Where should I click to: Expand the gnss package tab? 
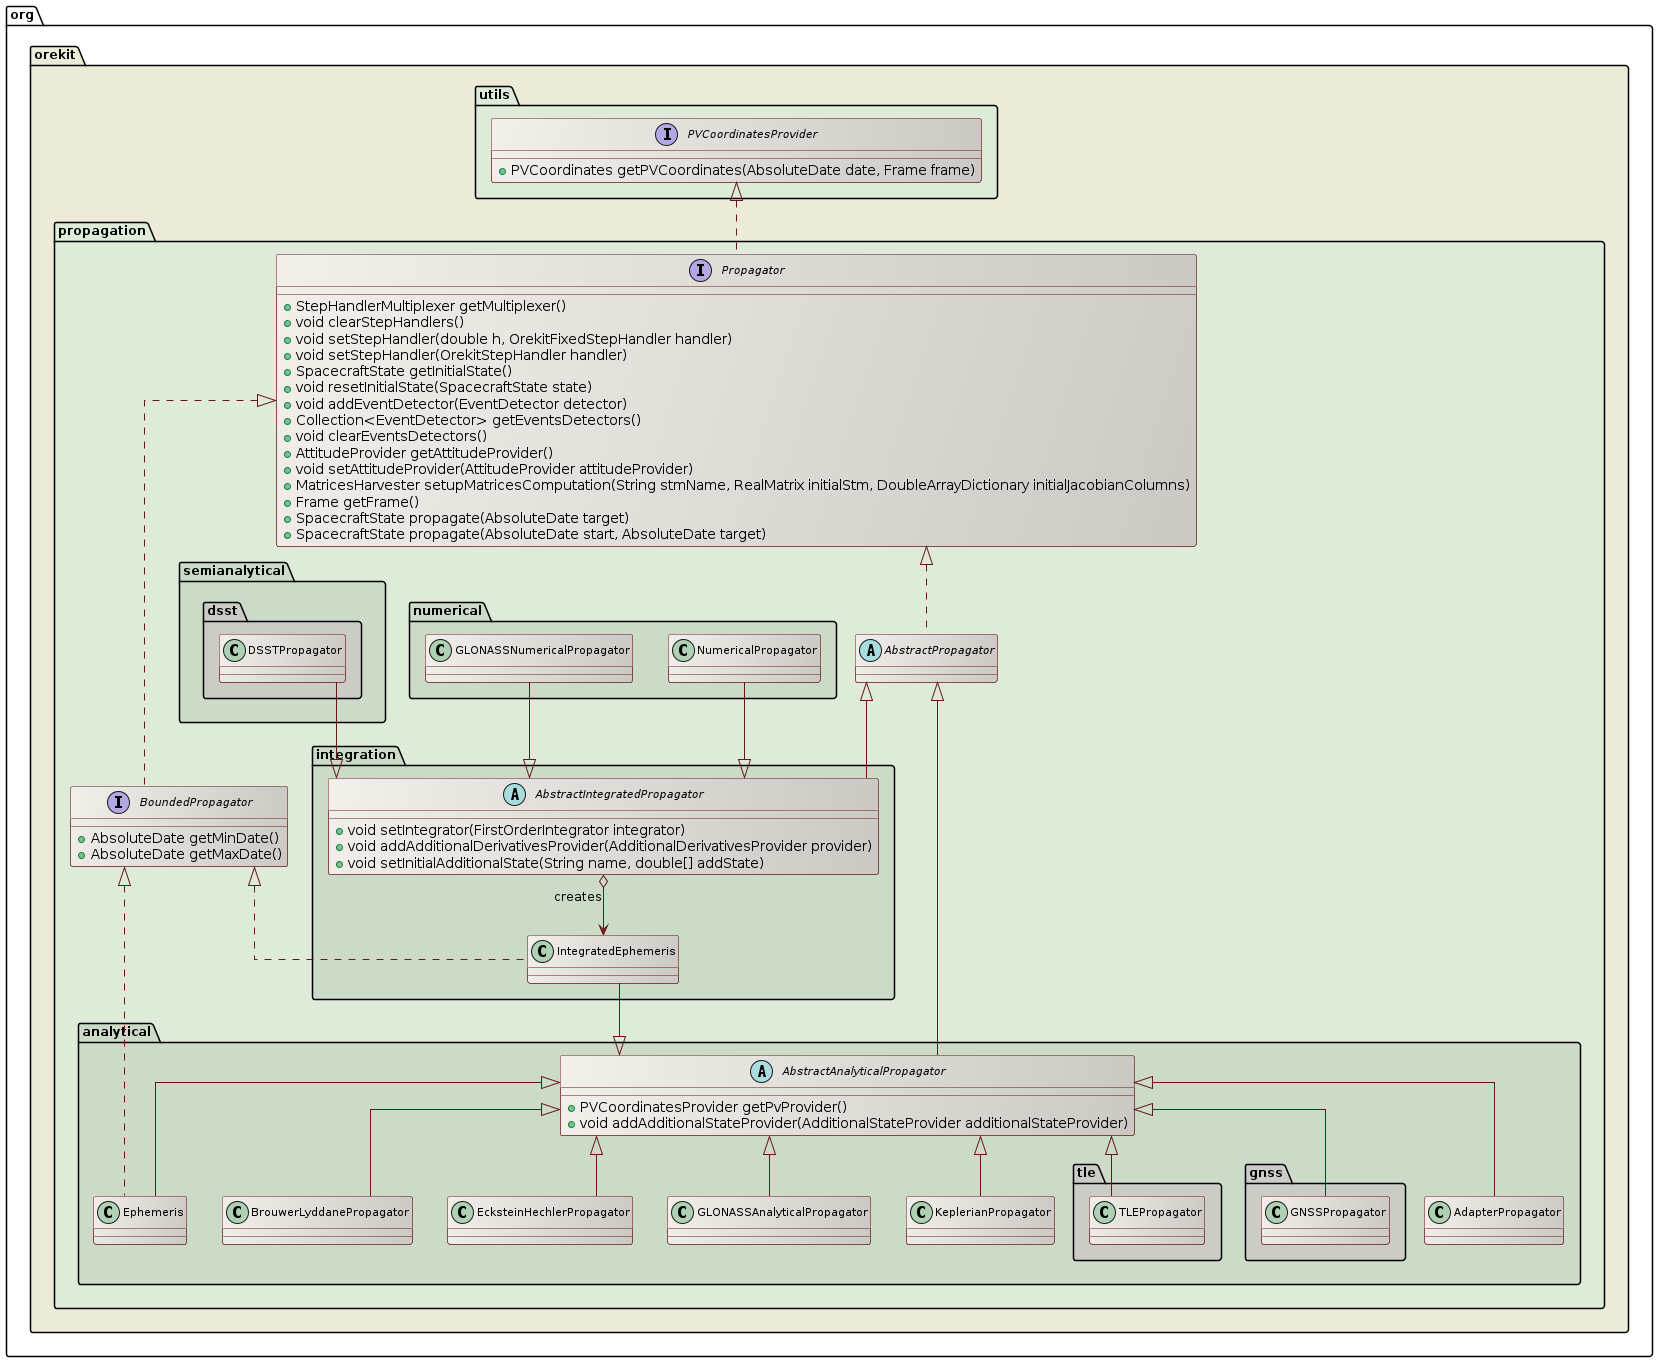1264,1172
